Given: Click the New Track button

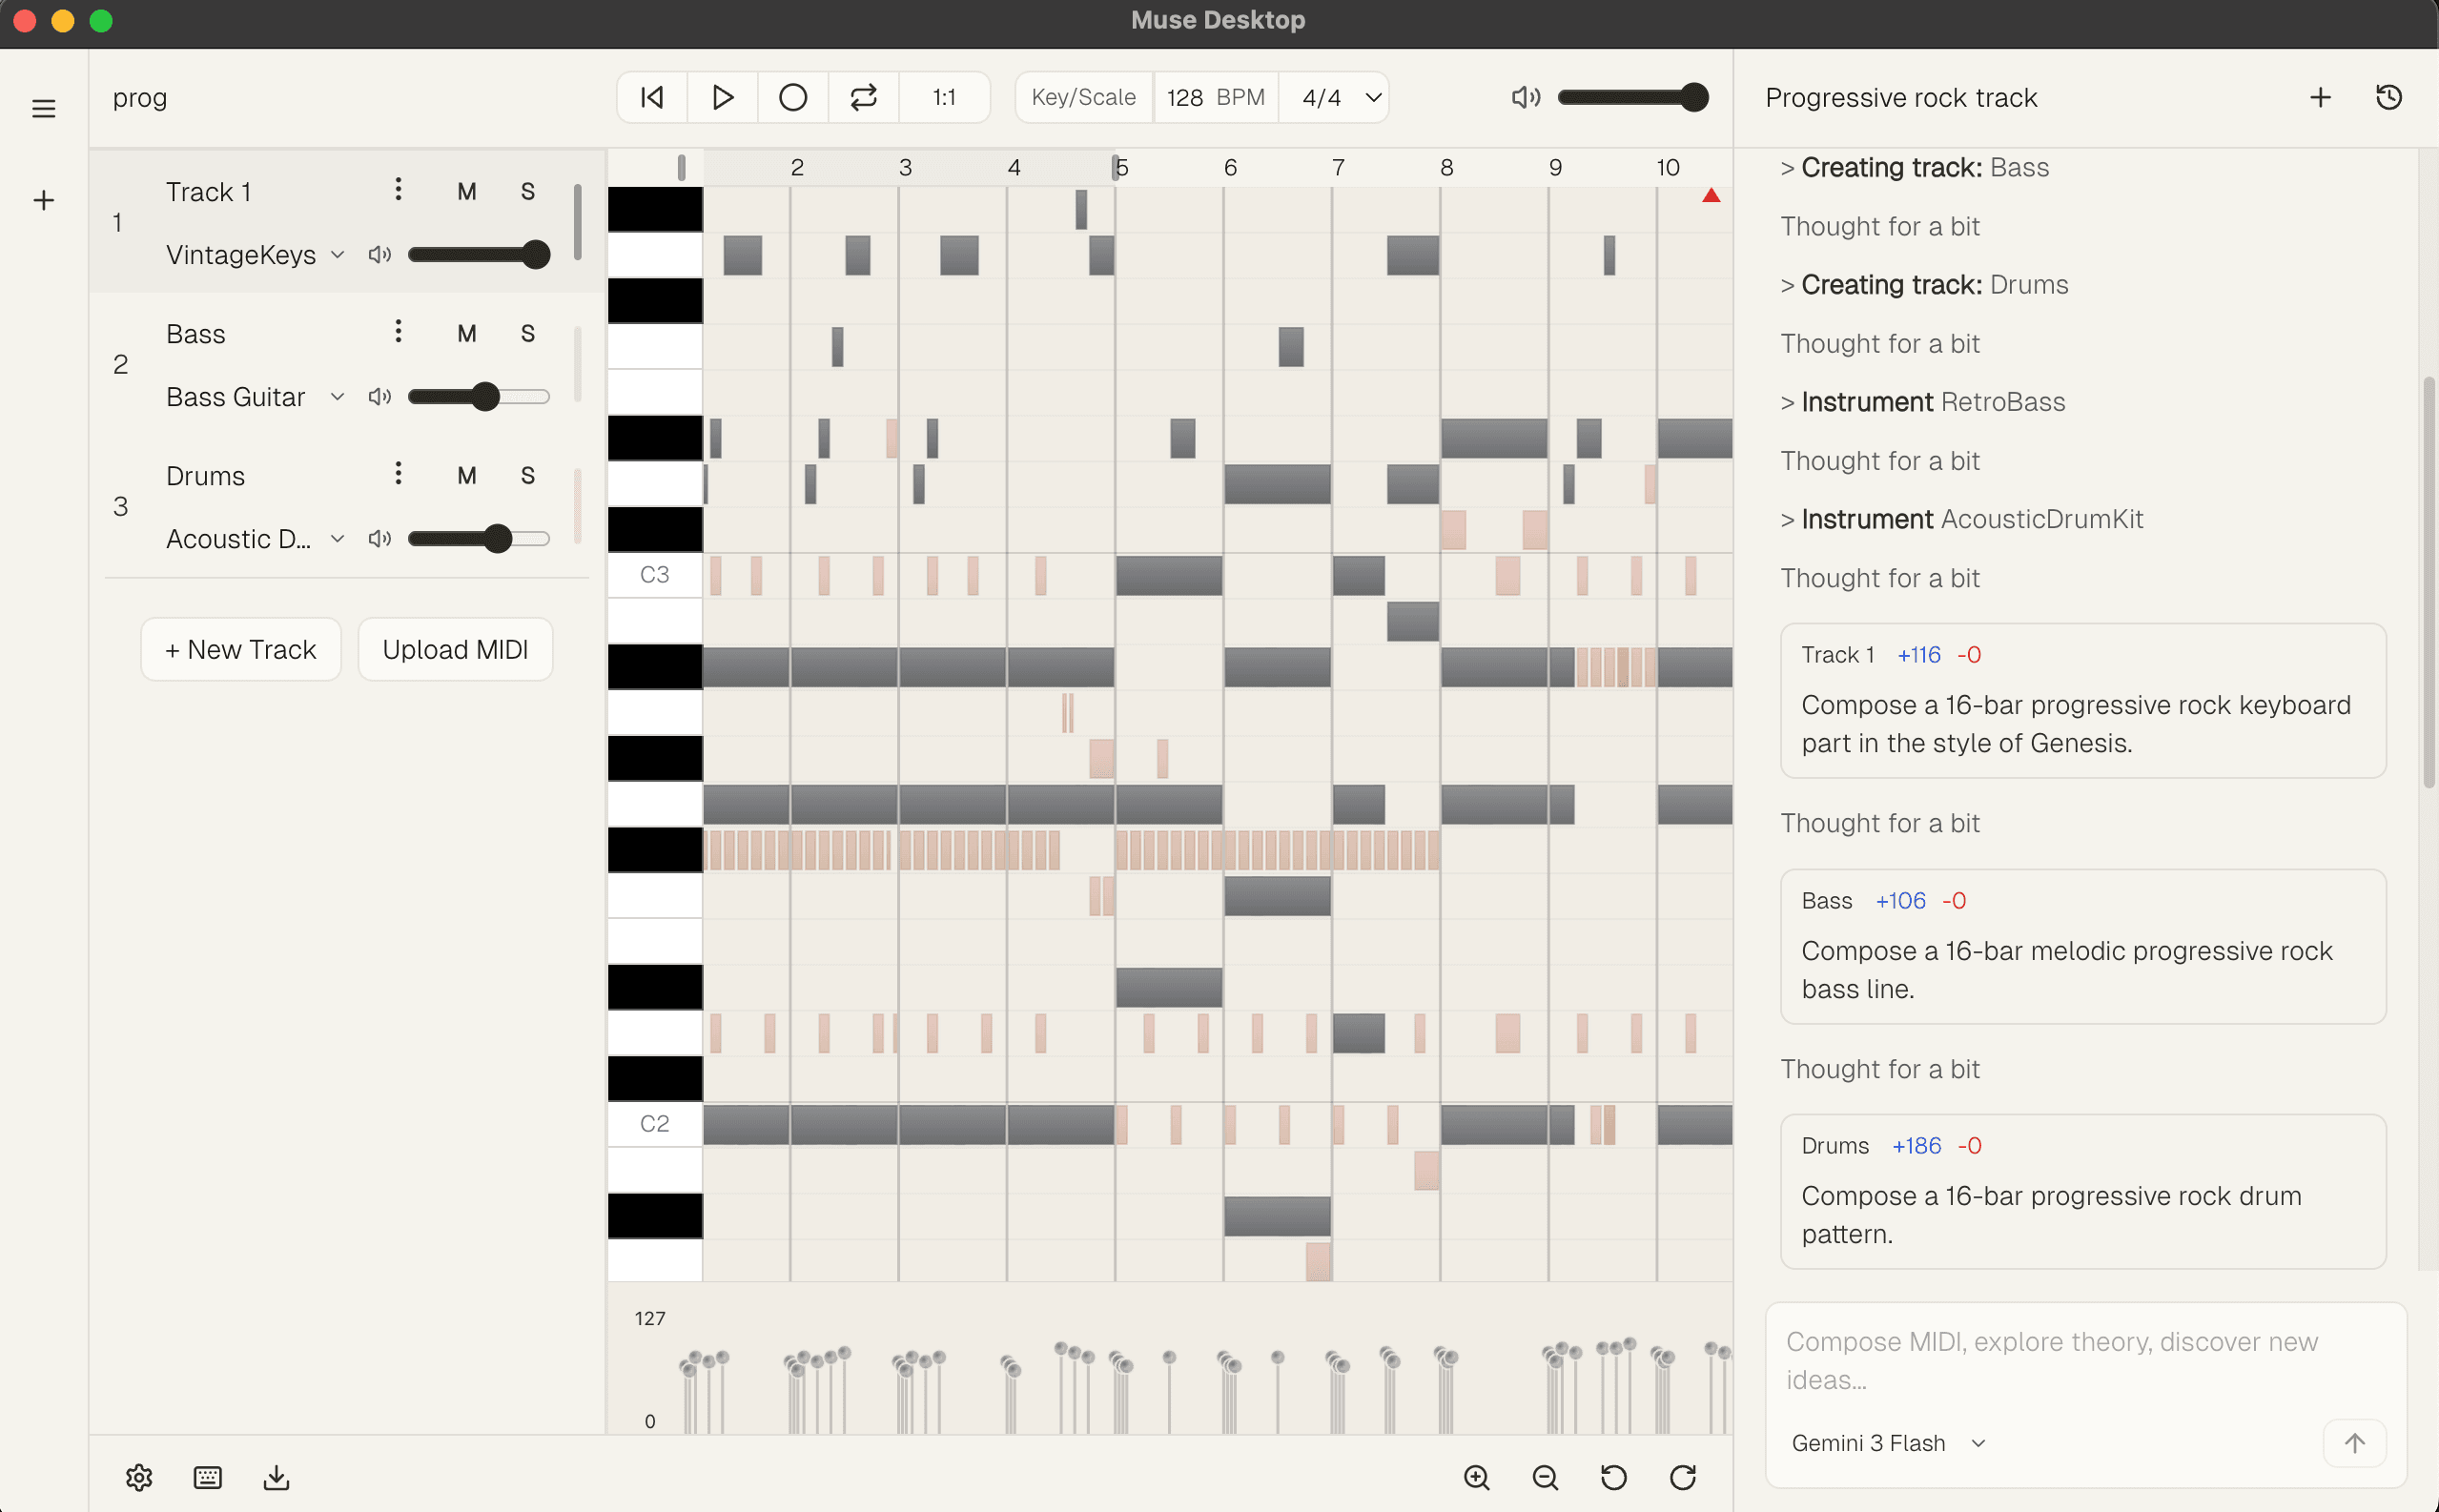Looking at the screenshot, I should click(240, 649).
